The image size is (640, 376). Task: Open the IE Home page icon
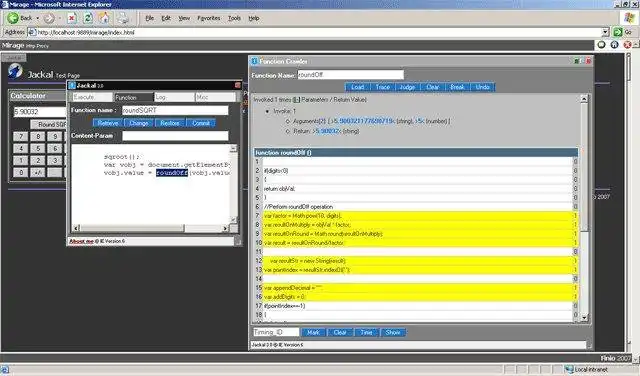pos(104,18)
